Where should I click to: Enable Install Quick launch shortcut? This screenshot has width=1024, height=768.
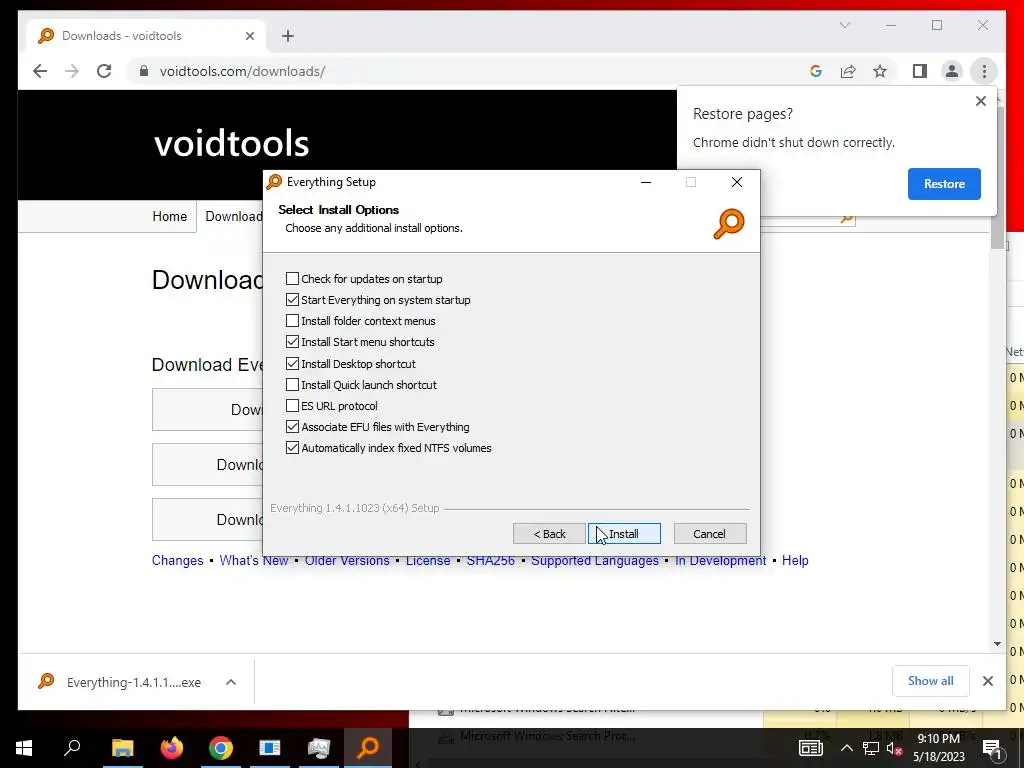(x=293, y=385)
